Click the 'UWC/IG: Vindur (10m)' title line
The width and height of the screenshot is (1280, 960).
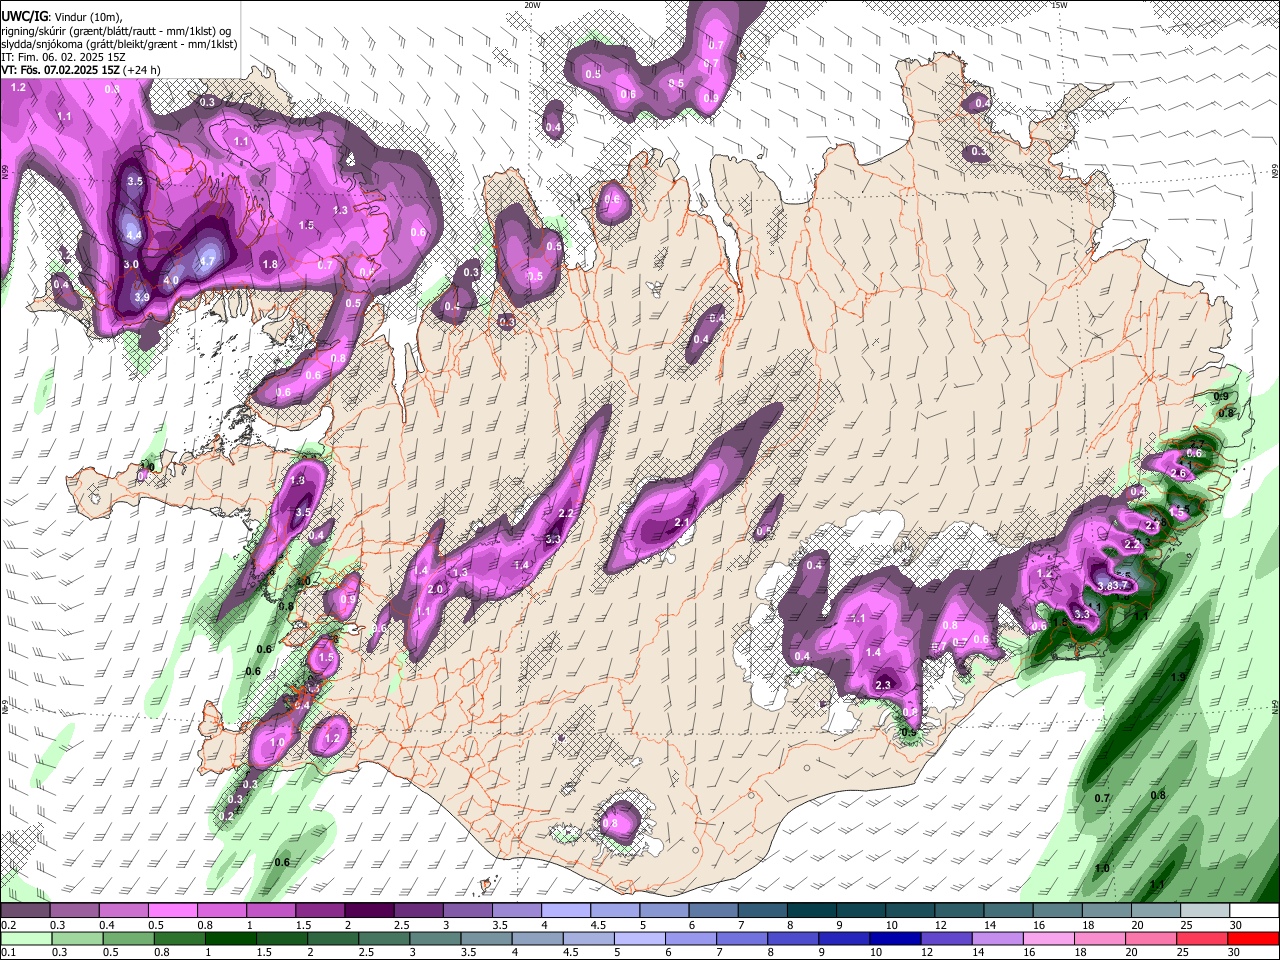(x=61, y=17)
